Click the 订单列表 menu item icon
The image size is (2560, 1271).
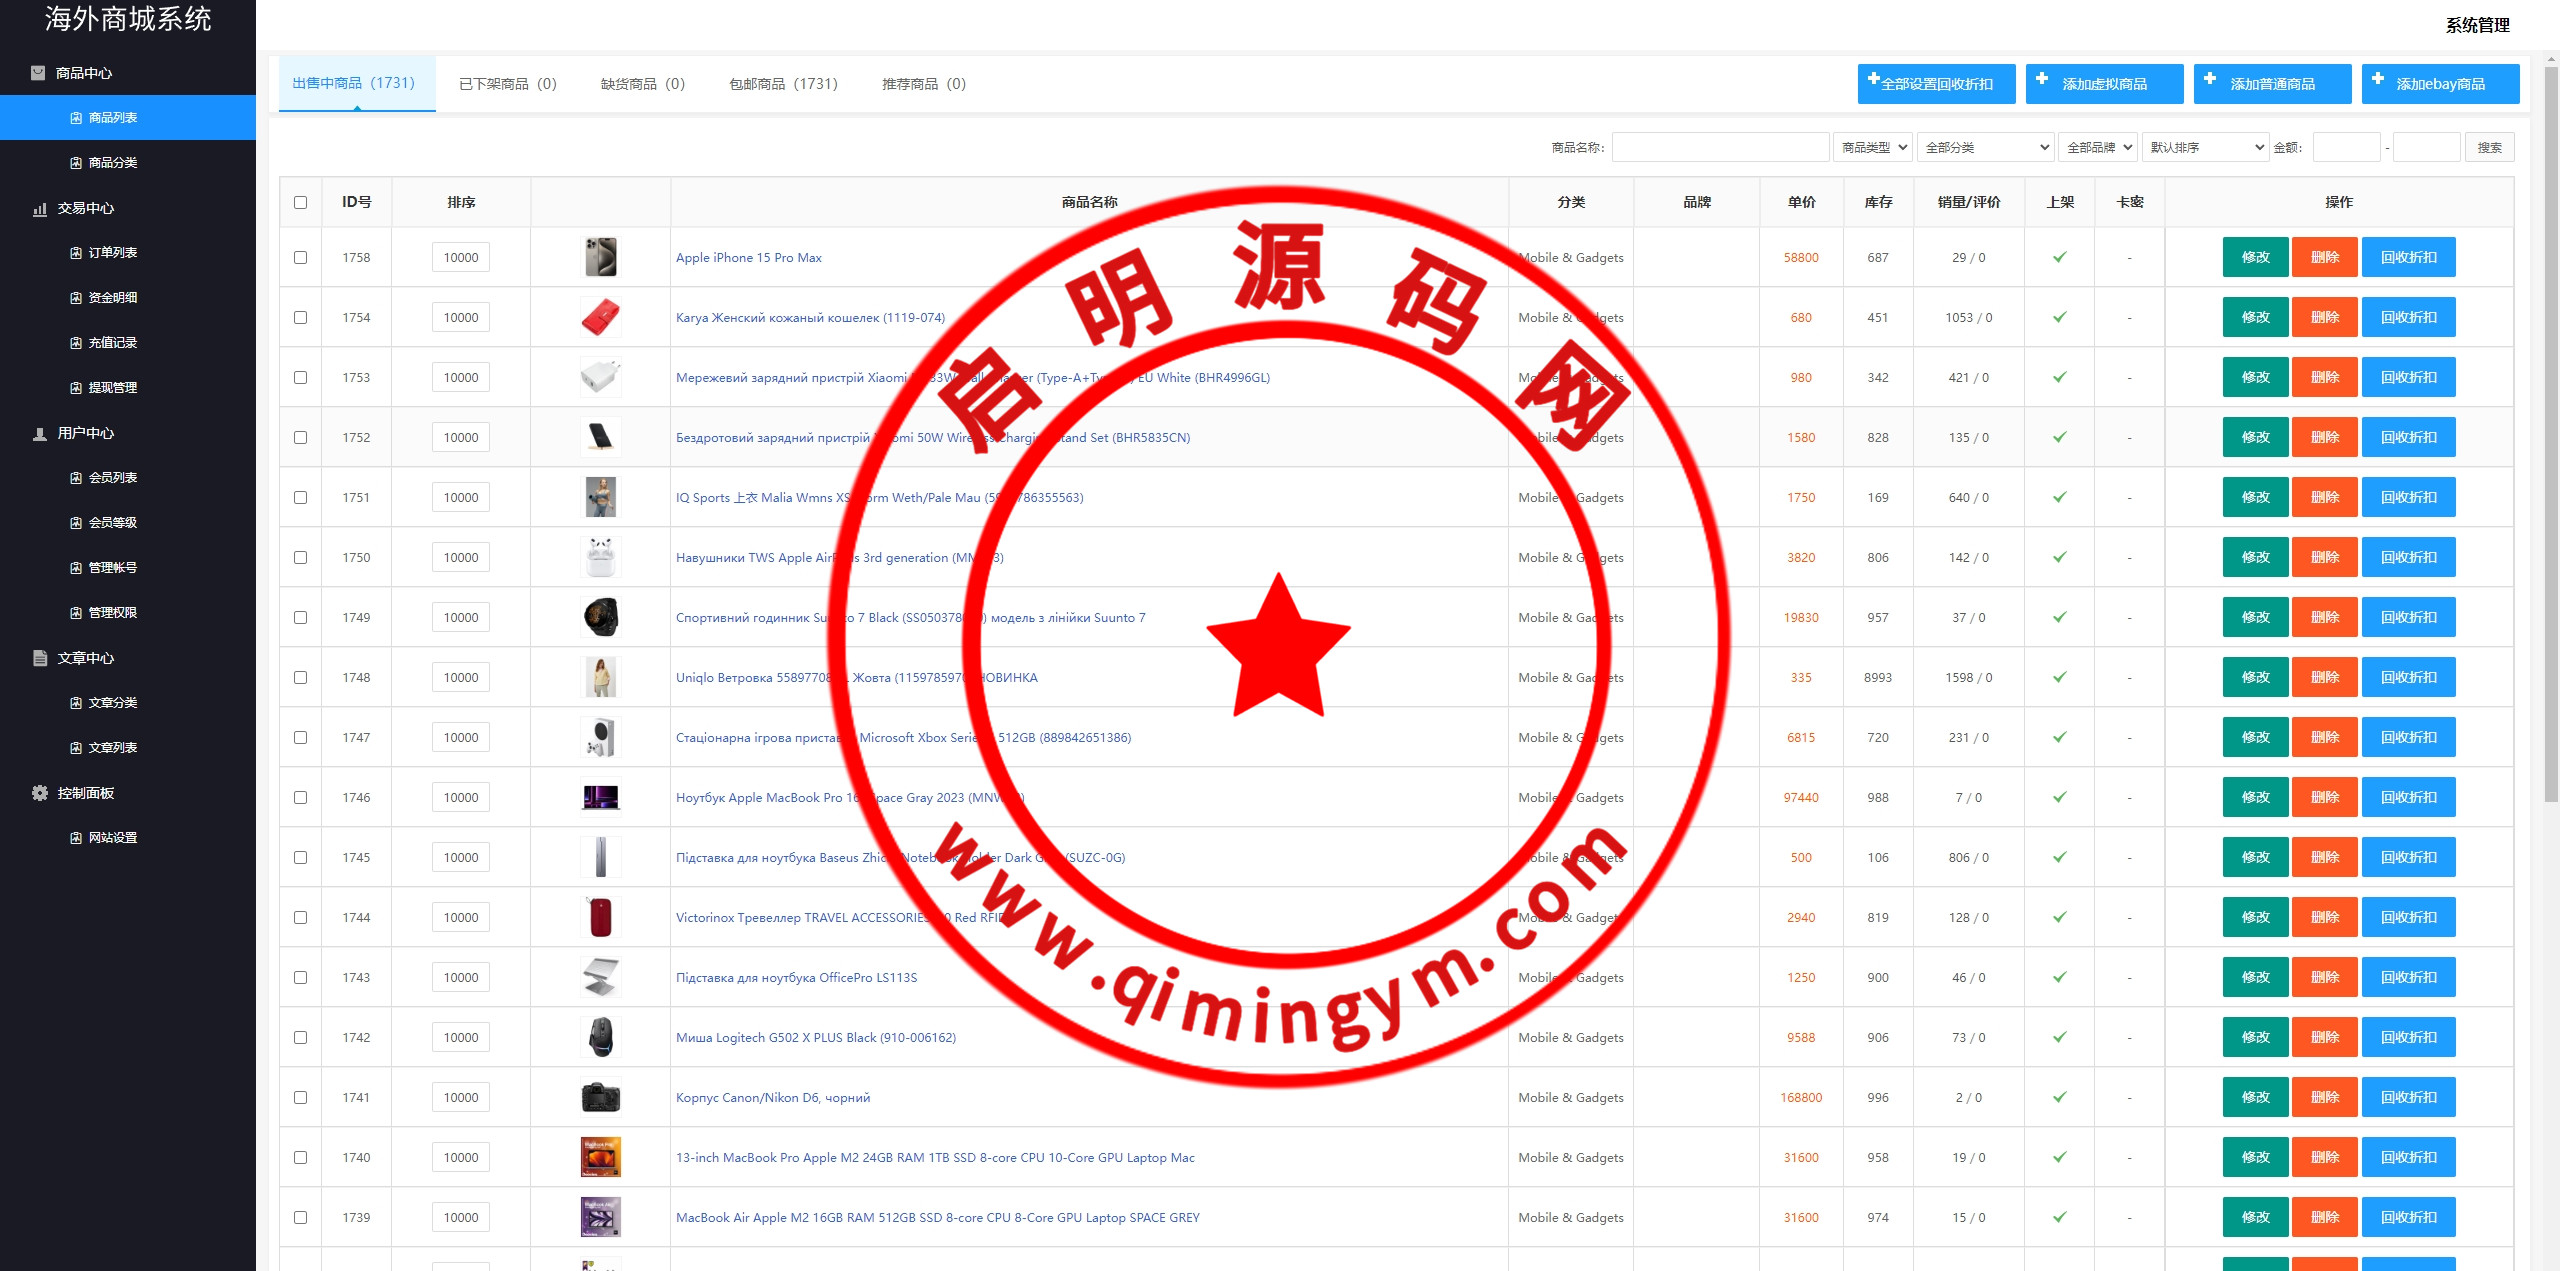click(x=76, y=253)
